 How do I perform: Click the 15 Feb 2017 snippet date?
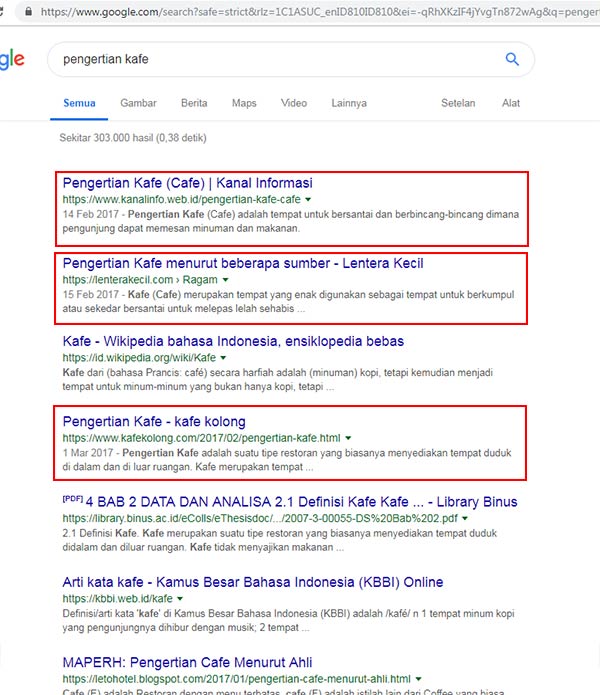[91, 295]
